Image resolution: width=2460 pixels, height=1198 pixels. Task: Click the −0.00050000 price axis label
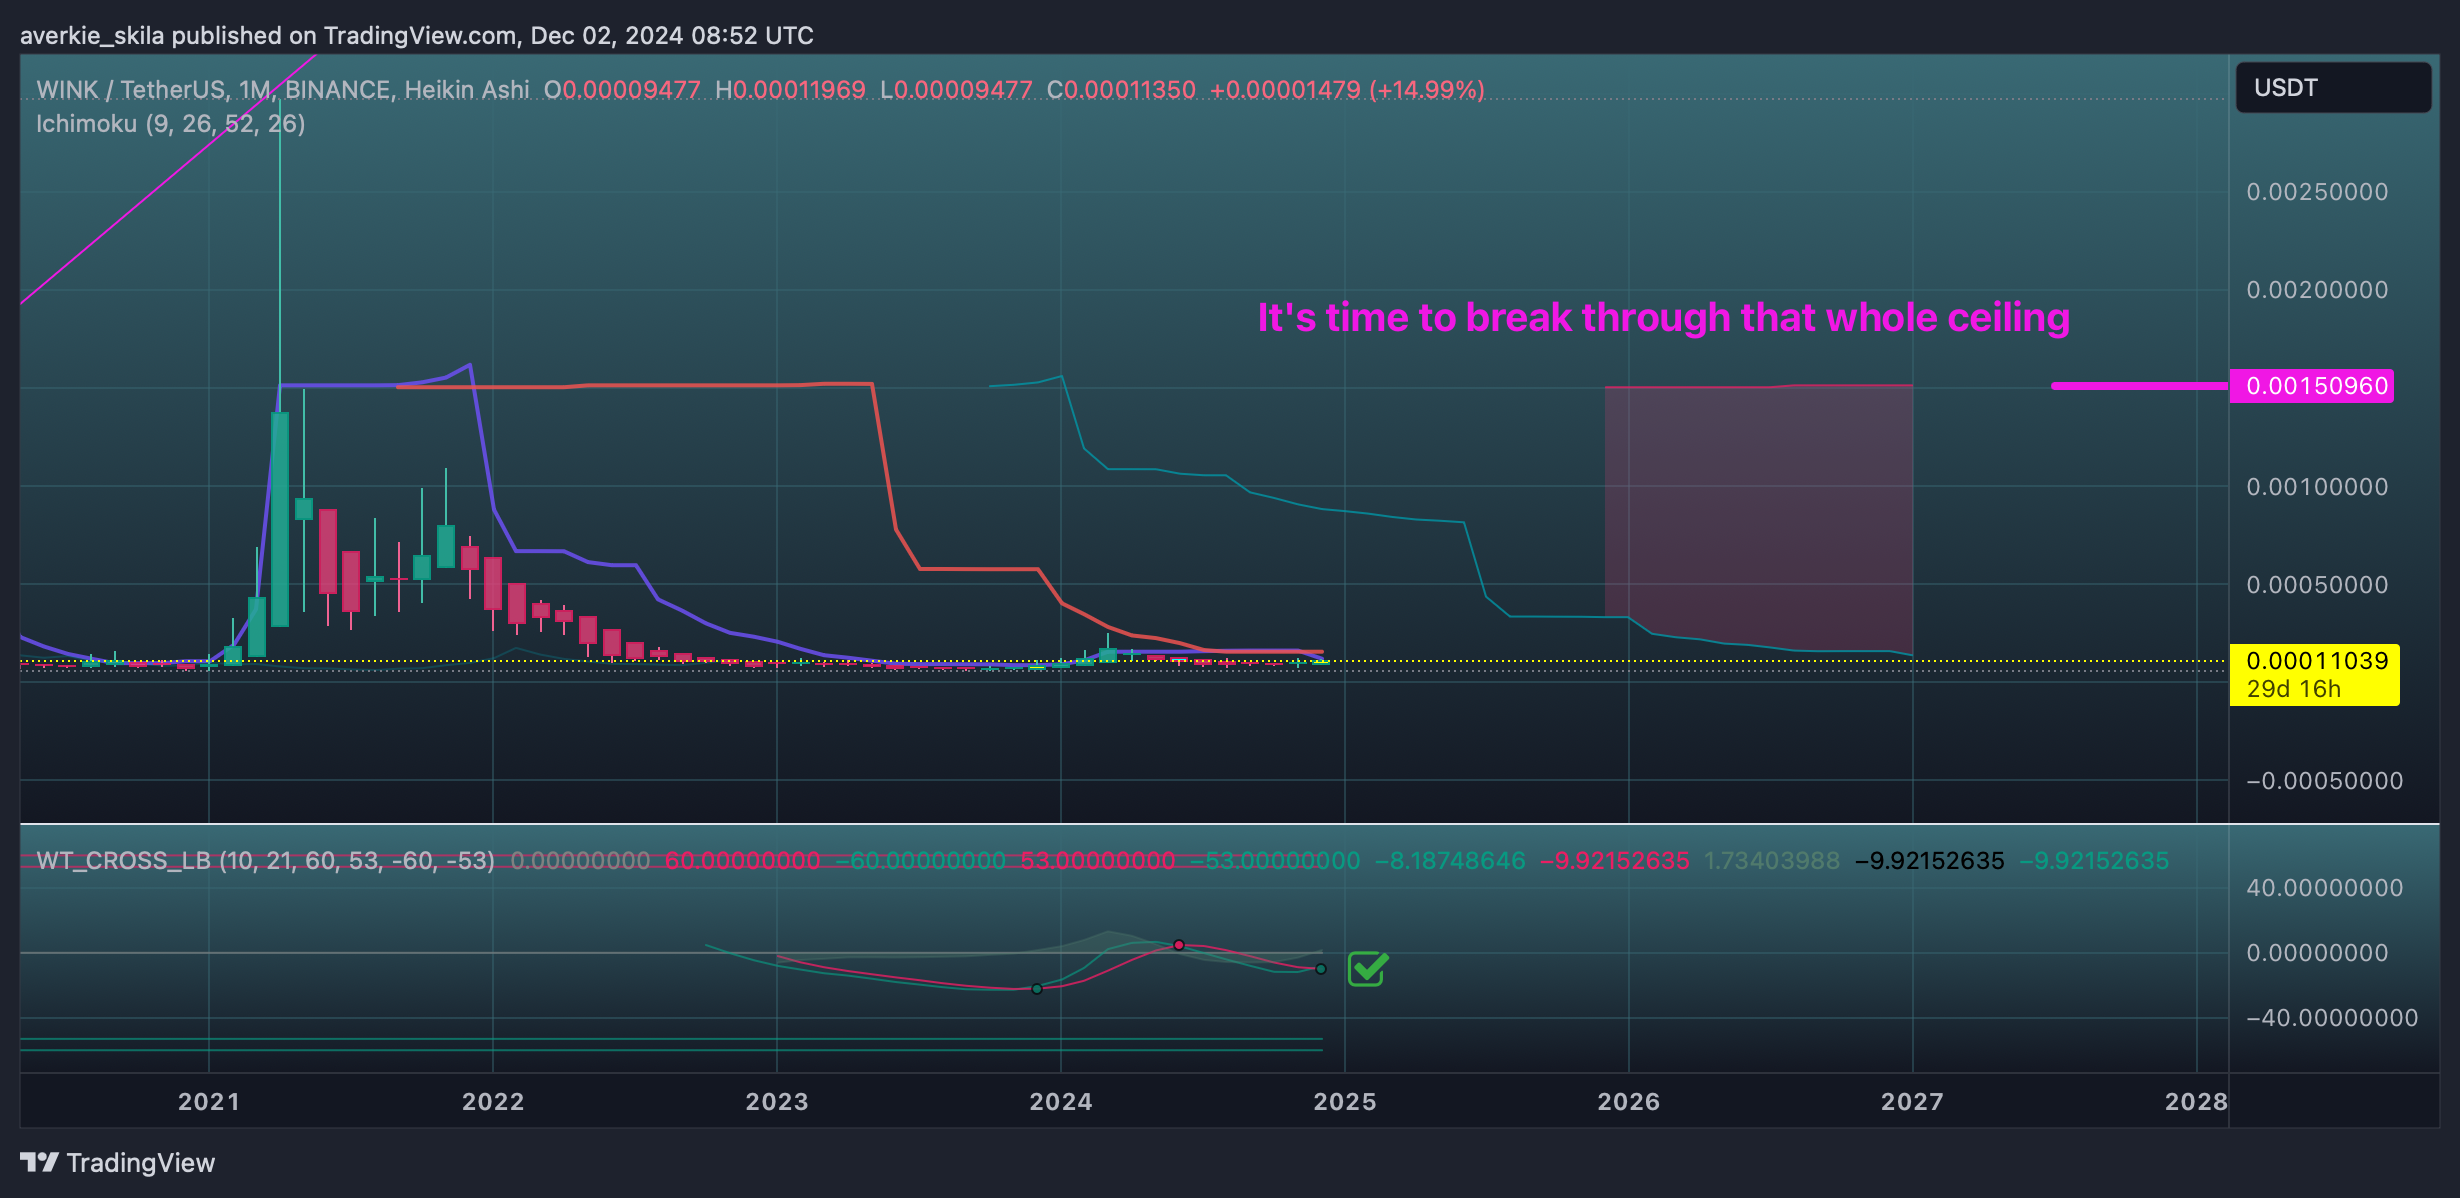[x=2324, y=781]
